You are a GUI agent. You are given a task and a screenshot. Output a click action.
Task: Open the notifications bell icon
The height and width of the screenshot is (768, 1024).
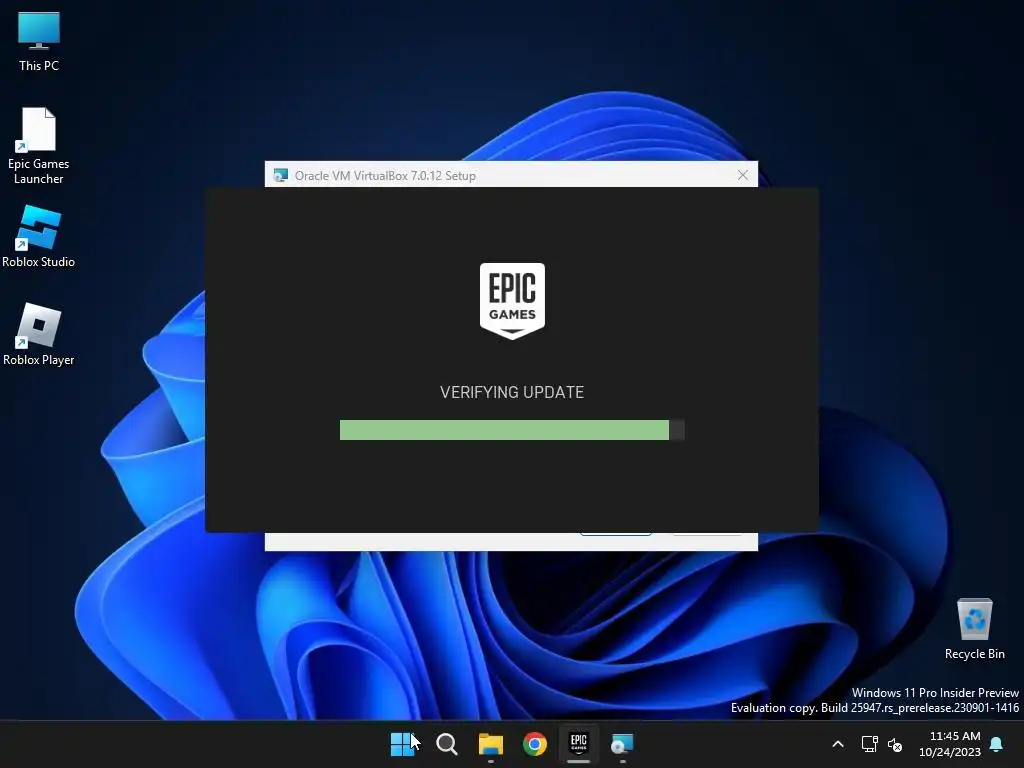[x=996, y=744]
